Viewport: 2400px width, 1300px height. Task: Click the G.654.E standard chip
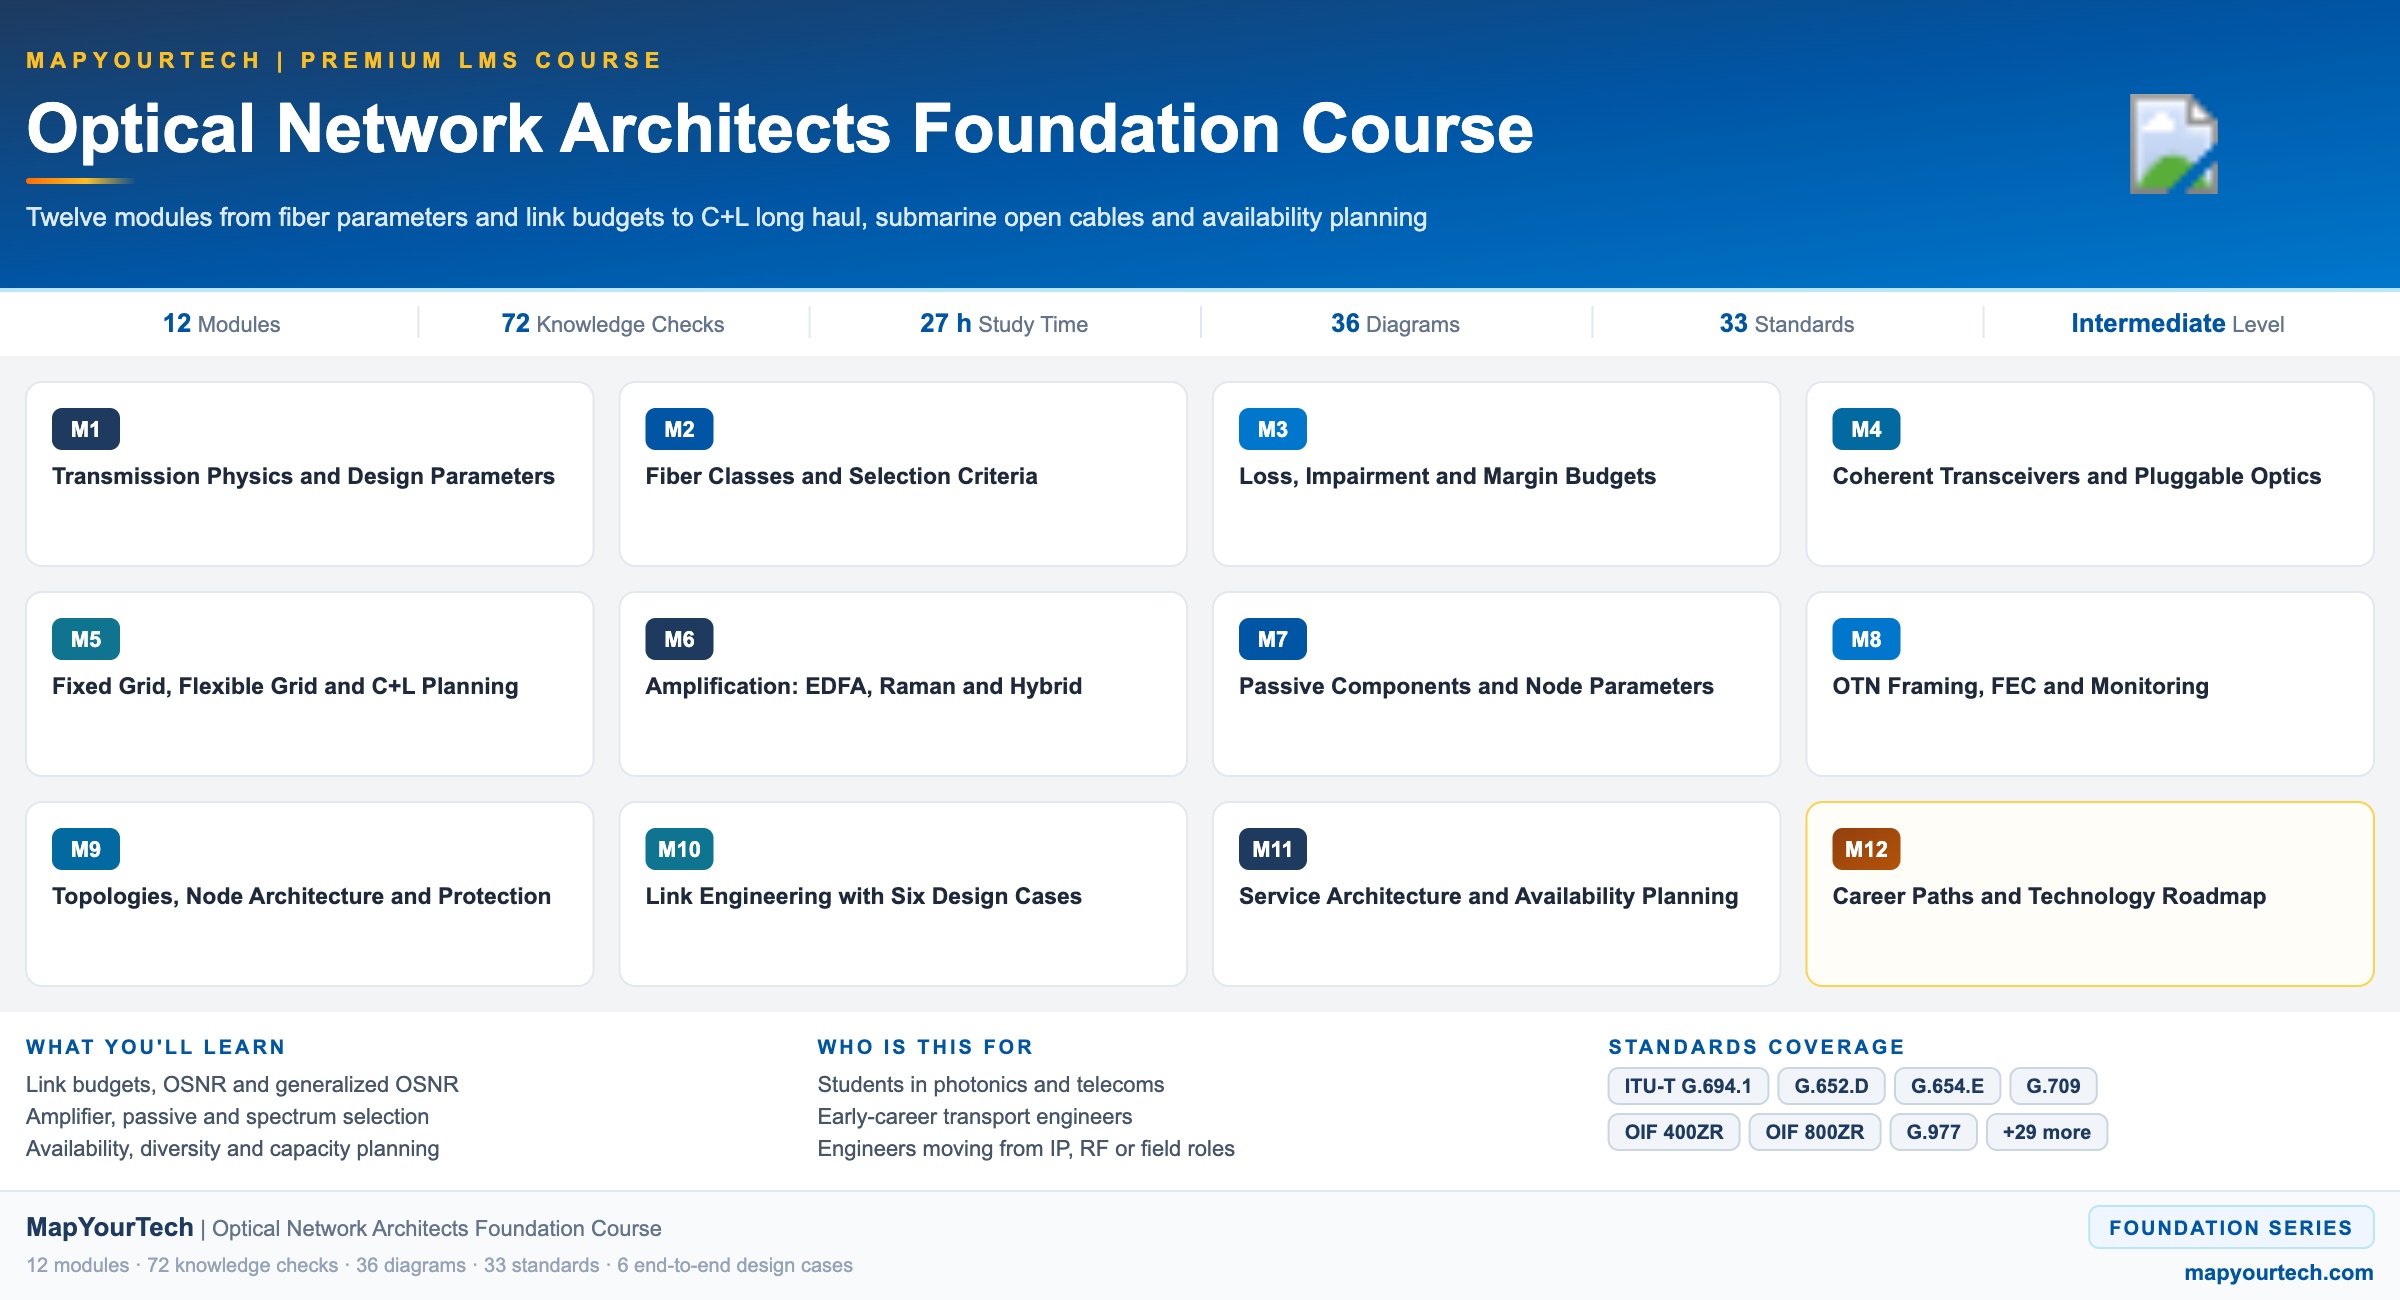point(1947,1086)
